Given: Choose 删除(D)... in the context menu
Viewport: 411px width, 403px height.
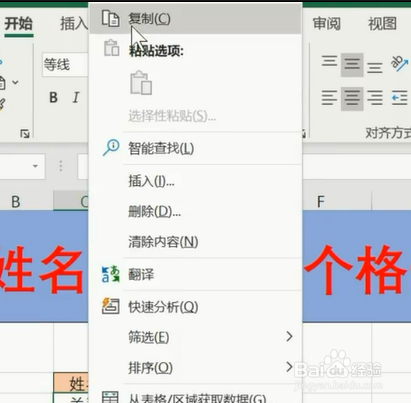Looking at the screenshot, I should [196, 211].
